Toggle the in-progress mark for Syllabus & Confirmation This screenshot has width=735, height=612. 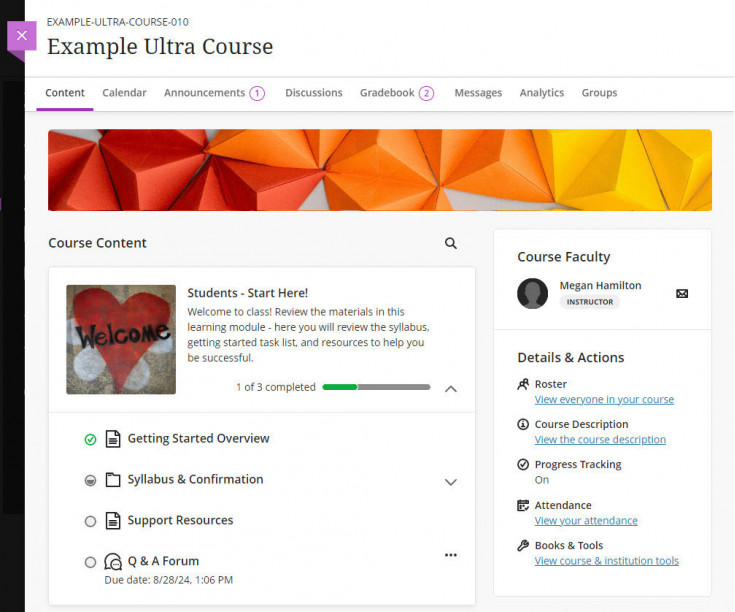(x=90, y=480)
